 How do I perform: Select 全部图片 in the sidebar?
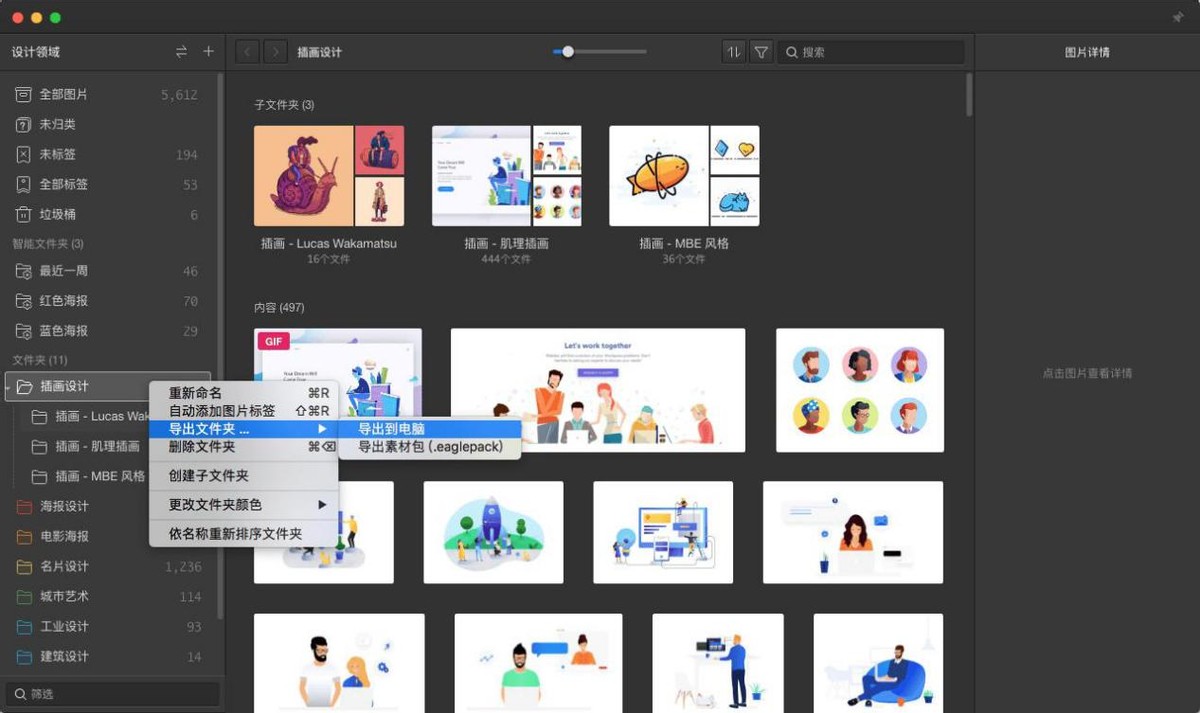point(60,93)
